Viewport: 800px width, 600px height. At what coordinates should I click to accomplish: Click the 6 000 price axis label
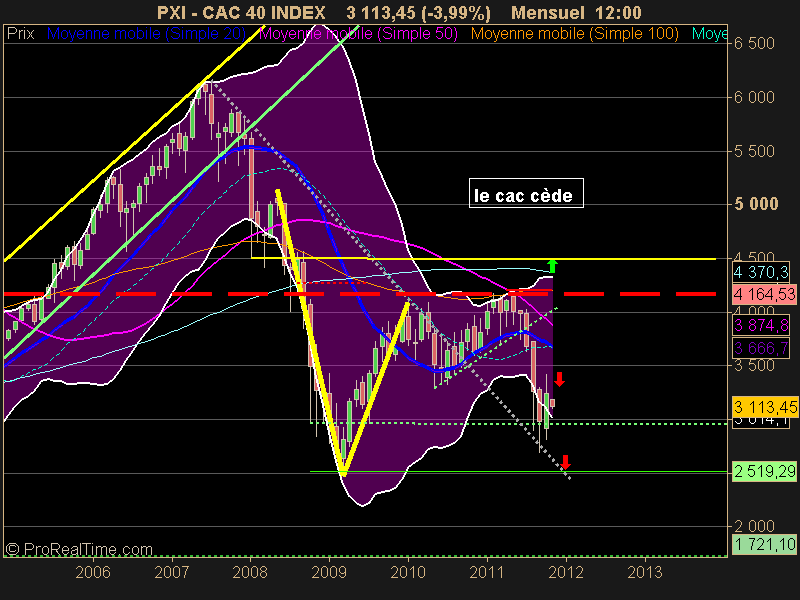click(755, 97)
